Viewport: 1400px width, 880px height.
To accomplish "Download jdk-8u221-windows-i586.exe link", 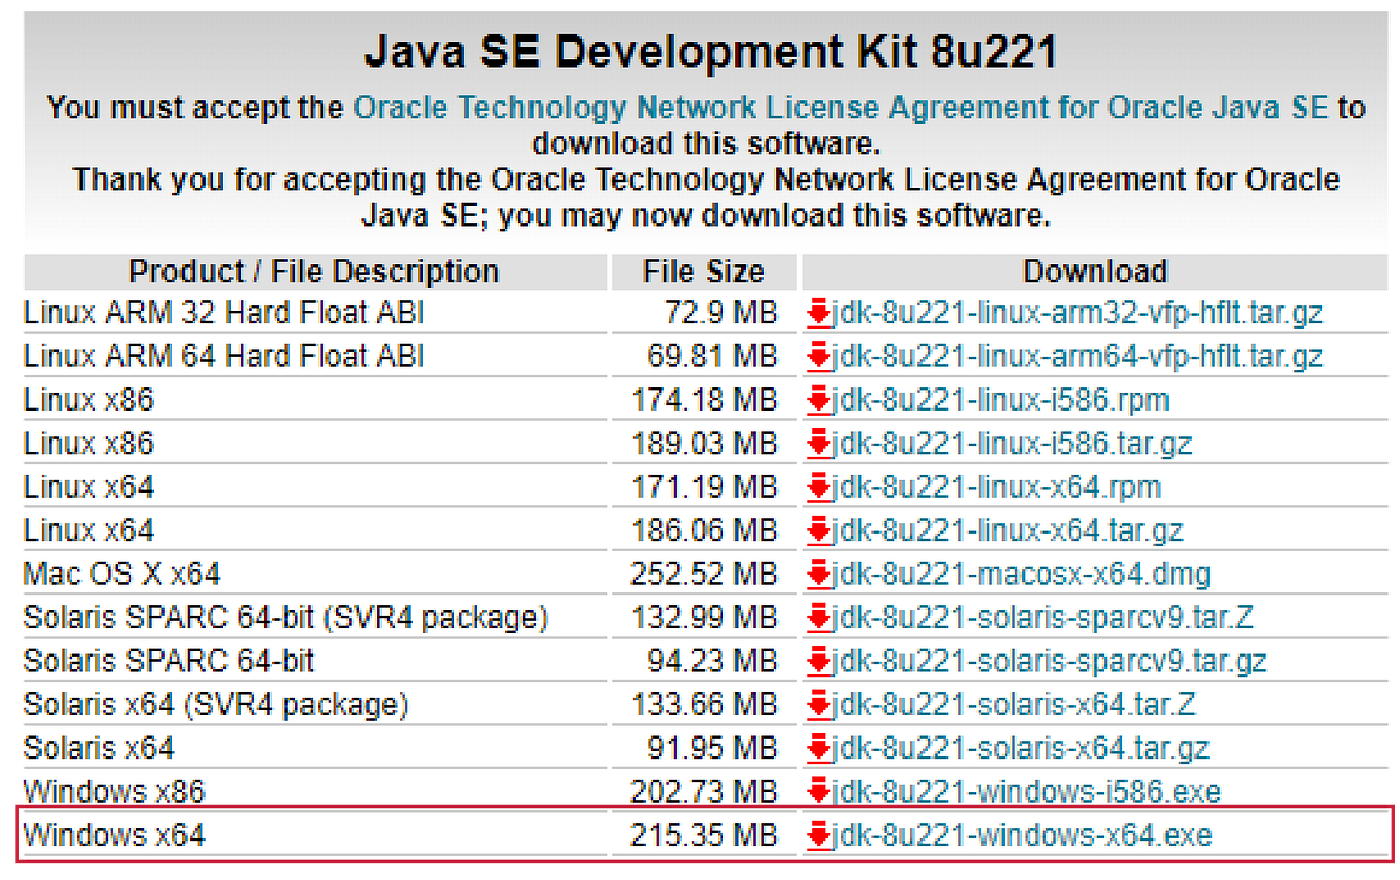I will [1027, 791].
